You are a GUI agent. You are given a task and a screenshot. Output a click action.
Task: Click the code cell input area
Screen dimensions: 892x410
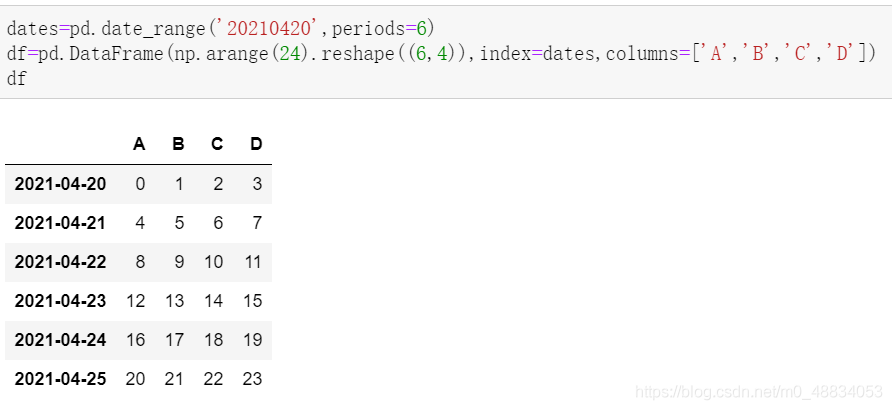click(x=446, y=52)
